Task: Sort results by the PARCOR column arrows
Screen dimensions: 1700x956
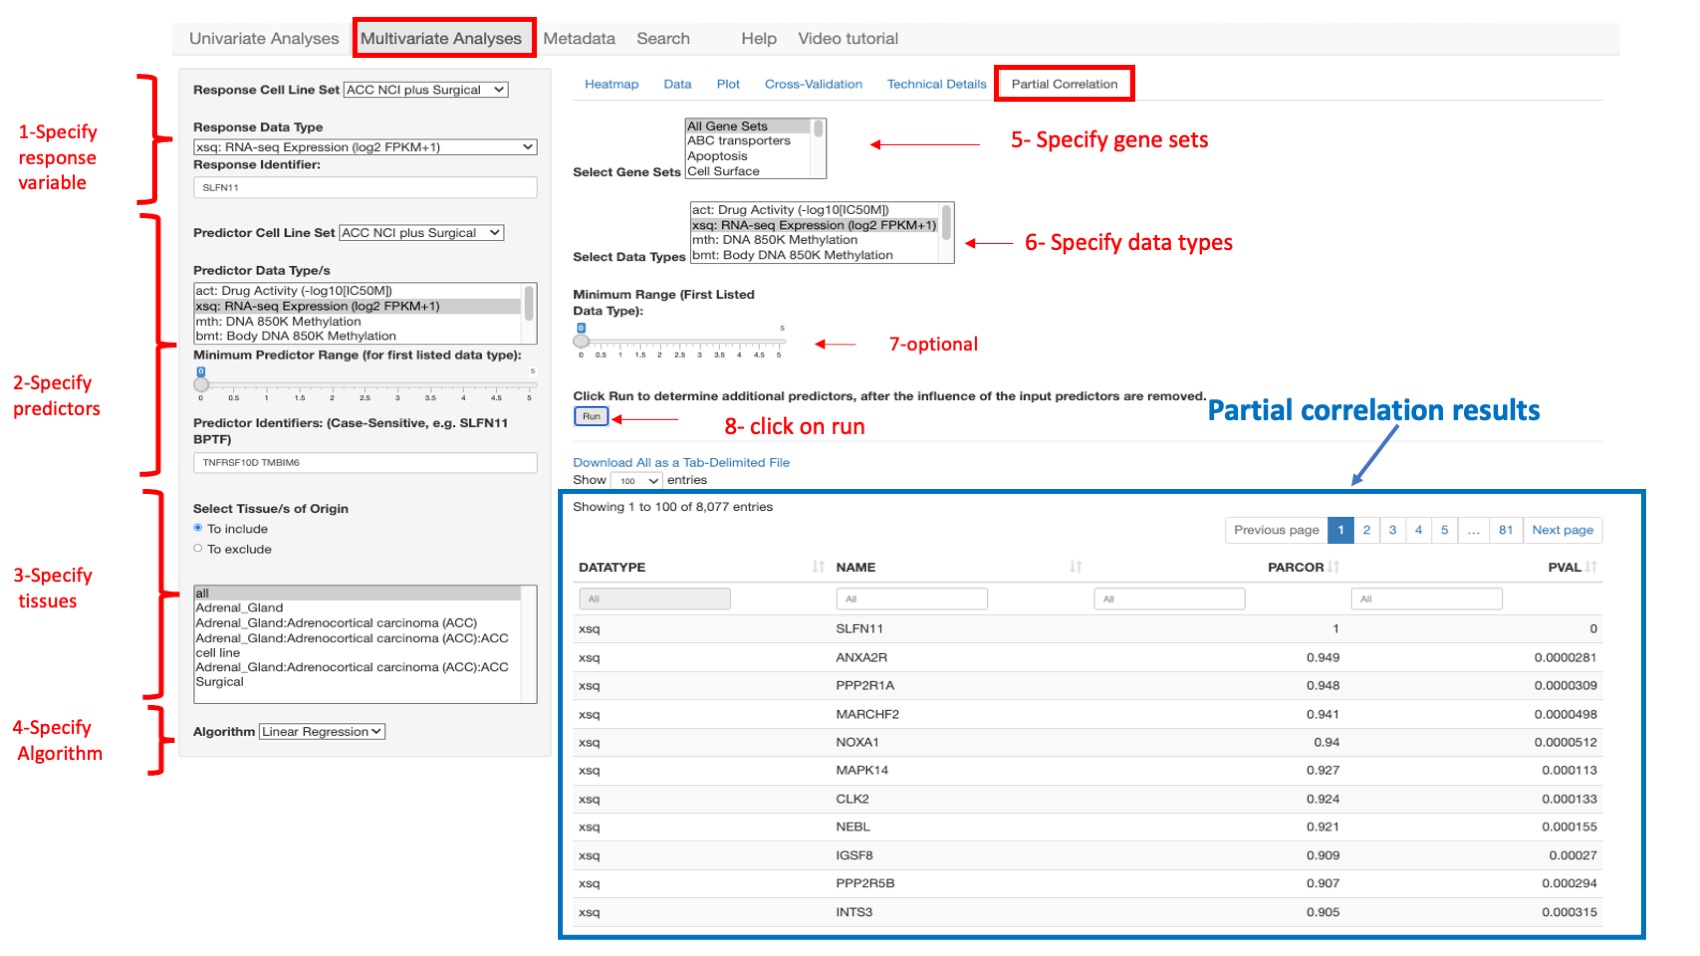Action: pos(1335,566)
